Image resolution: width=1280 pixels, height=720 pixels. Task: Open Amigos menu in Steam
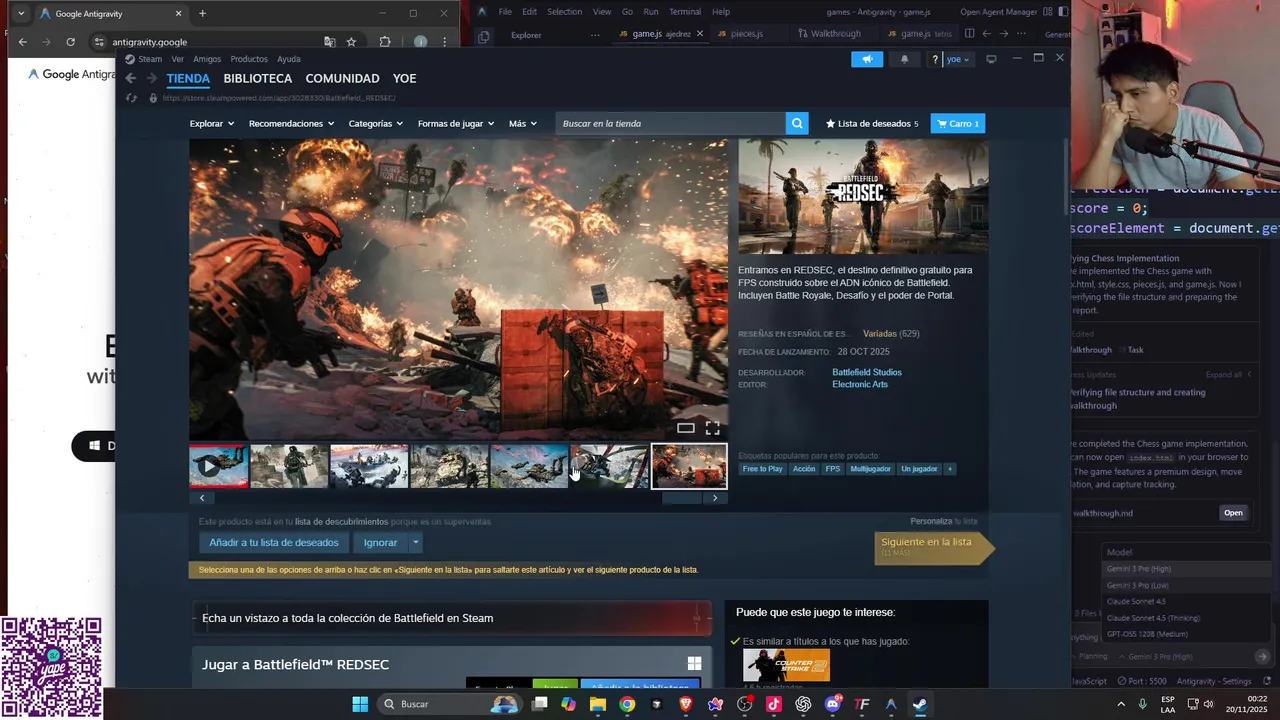[x=207, y=59]
